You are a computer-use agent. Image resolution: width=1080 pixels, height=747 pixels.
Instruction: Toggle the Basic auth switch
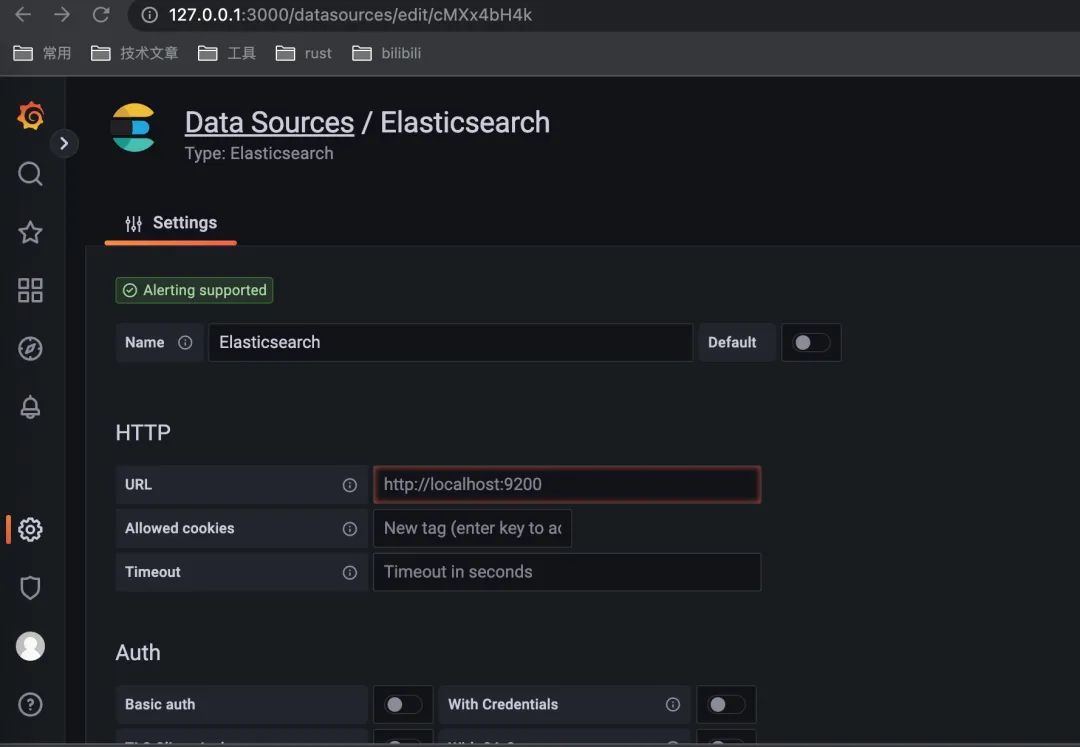pos(403,704)
